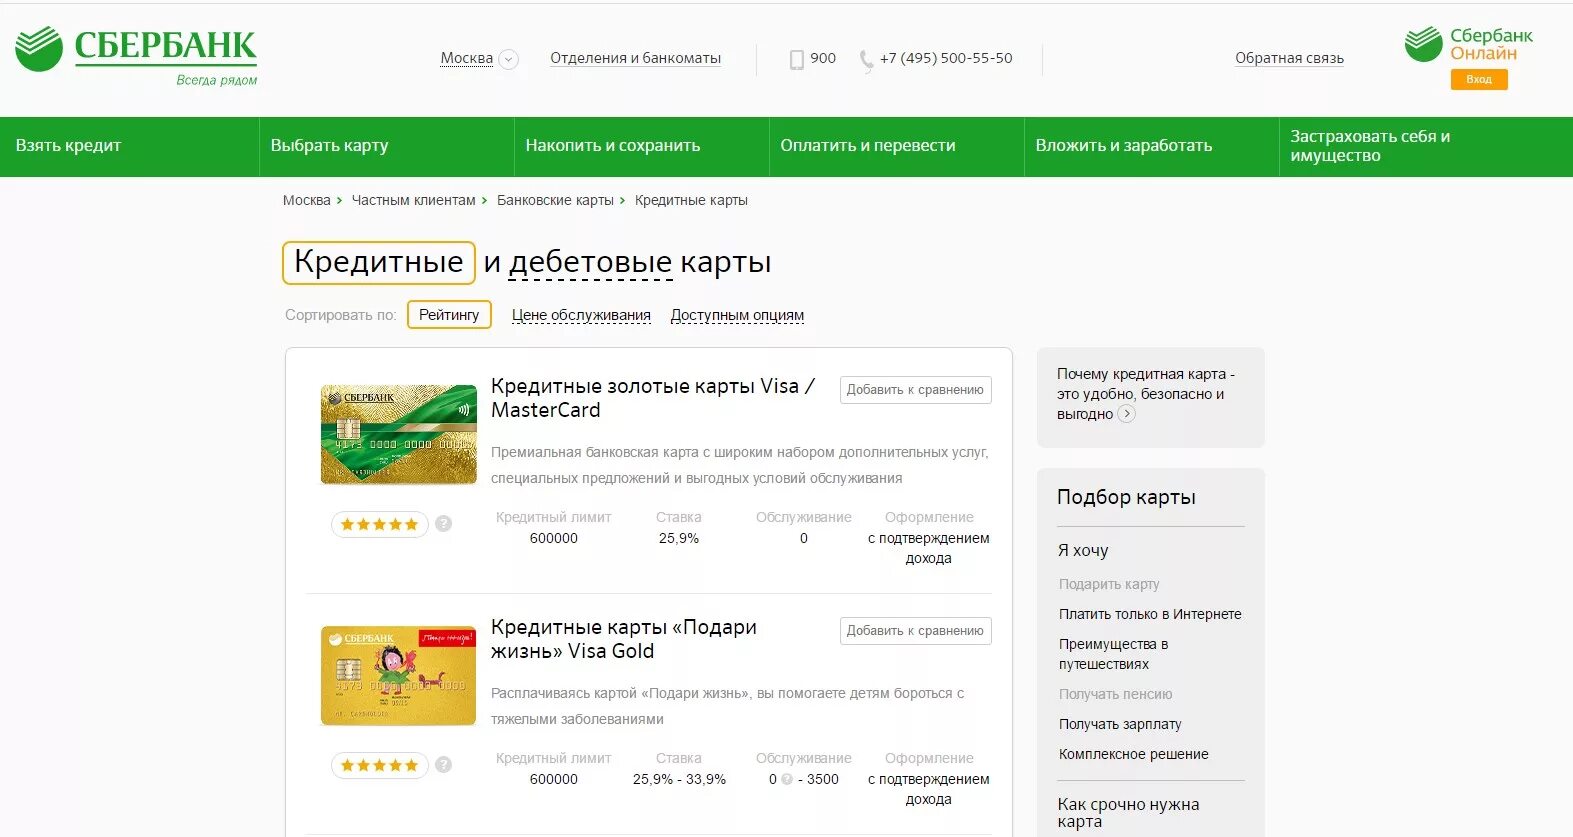Select the Кредитные cards tab
The width and height of the screenshot is (1573, 837).
tap(379, 262)
